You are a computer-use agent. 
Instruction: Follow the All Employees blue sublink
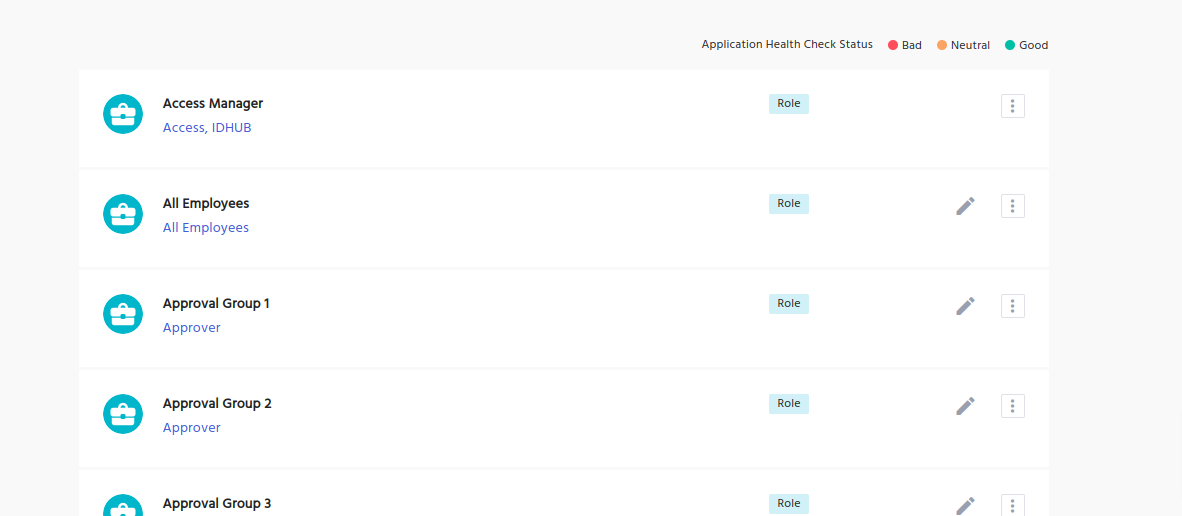point(206,228)
